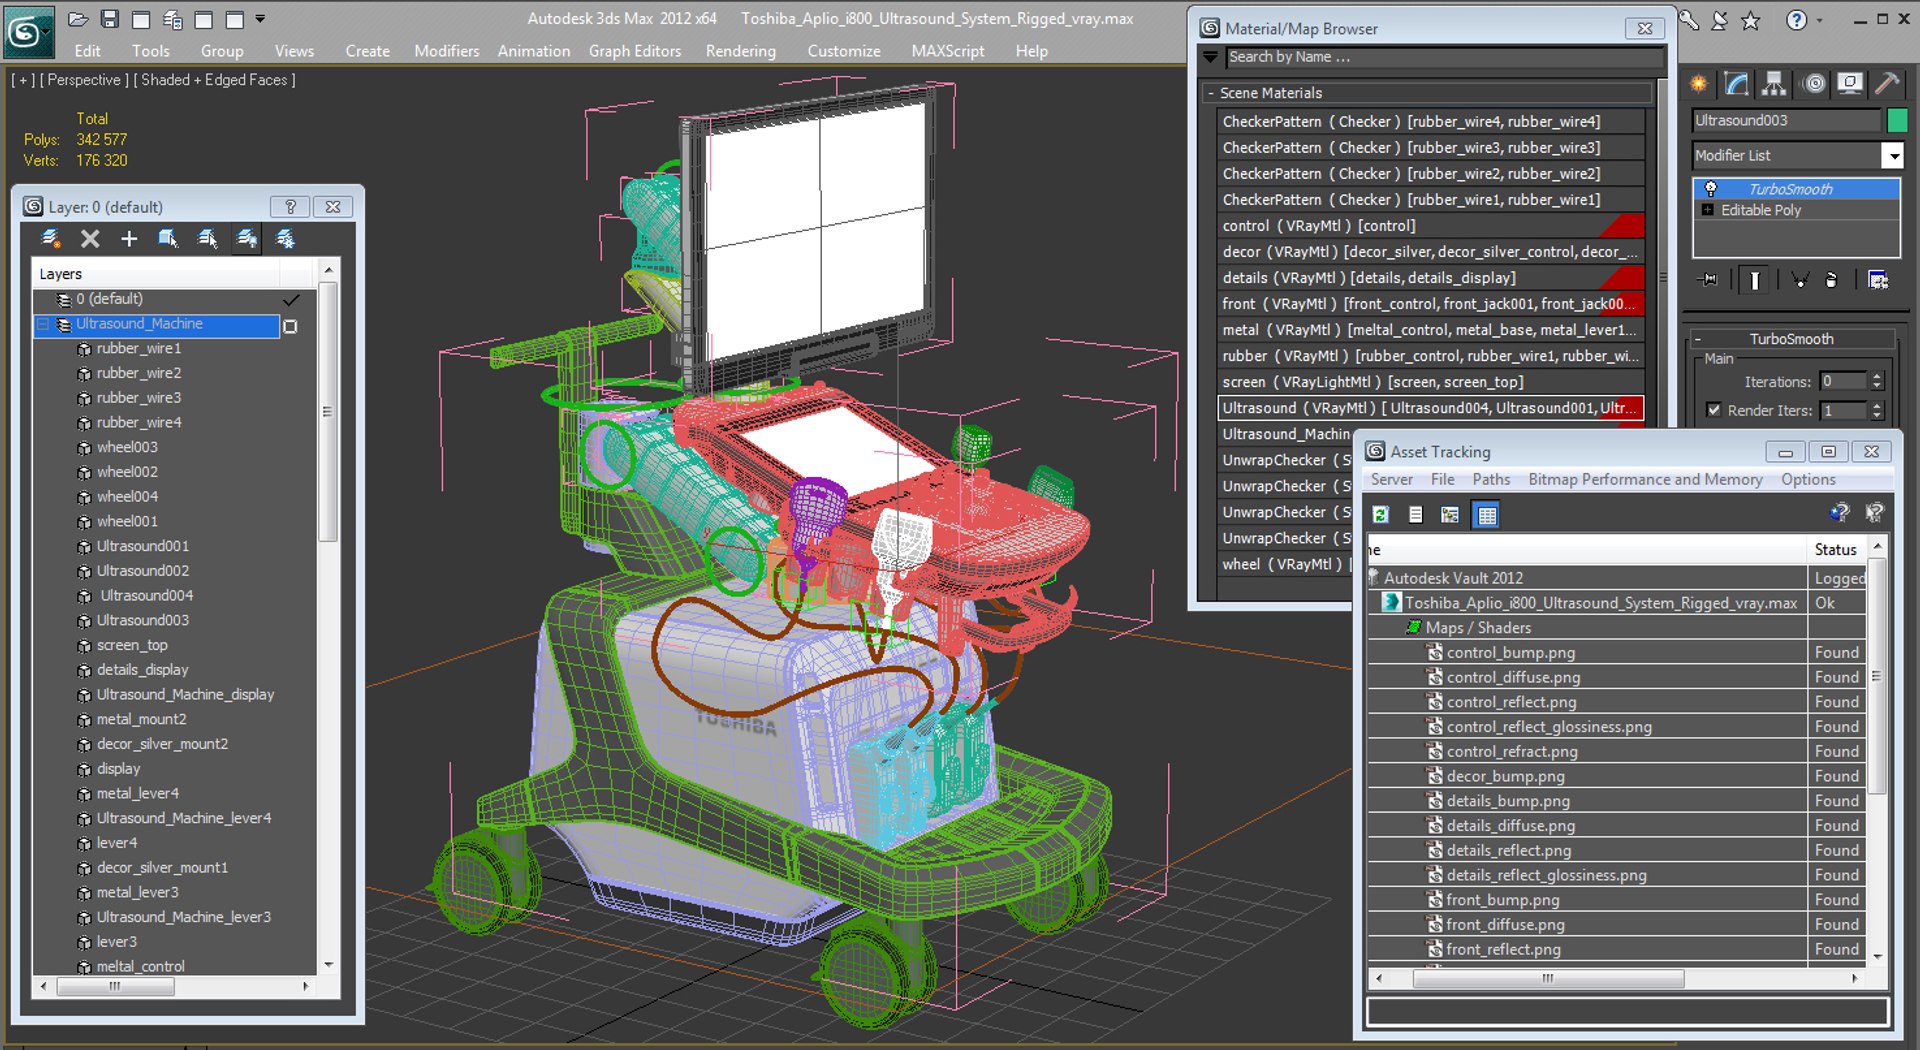Image resolution: width=1920 pixels, height=1050 pixels.
Task: Open the MAXScript menu
Action: (948, 51)
